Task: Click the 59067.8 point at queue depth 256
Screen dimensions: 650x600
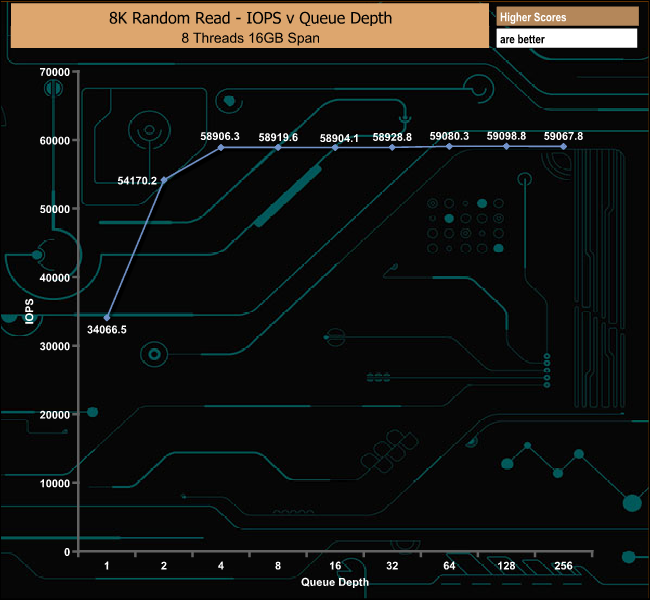Action: [563, 147]
